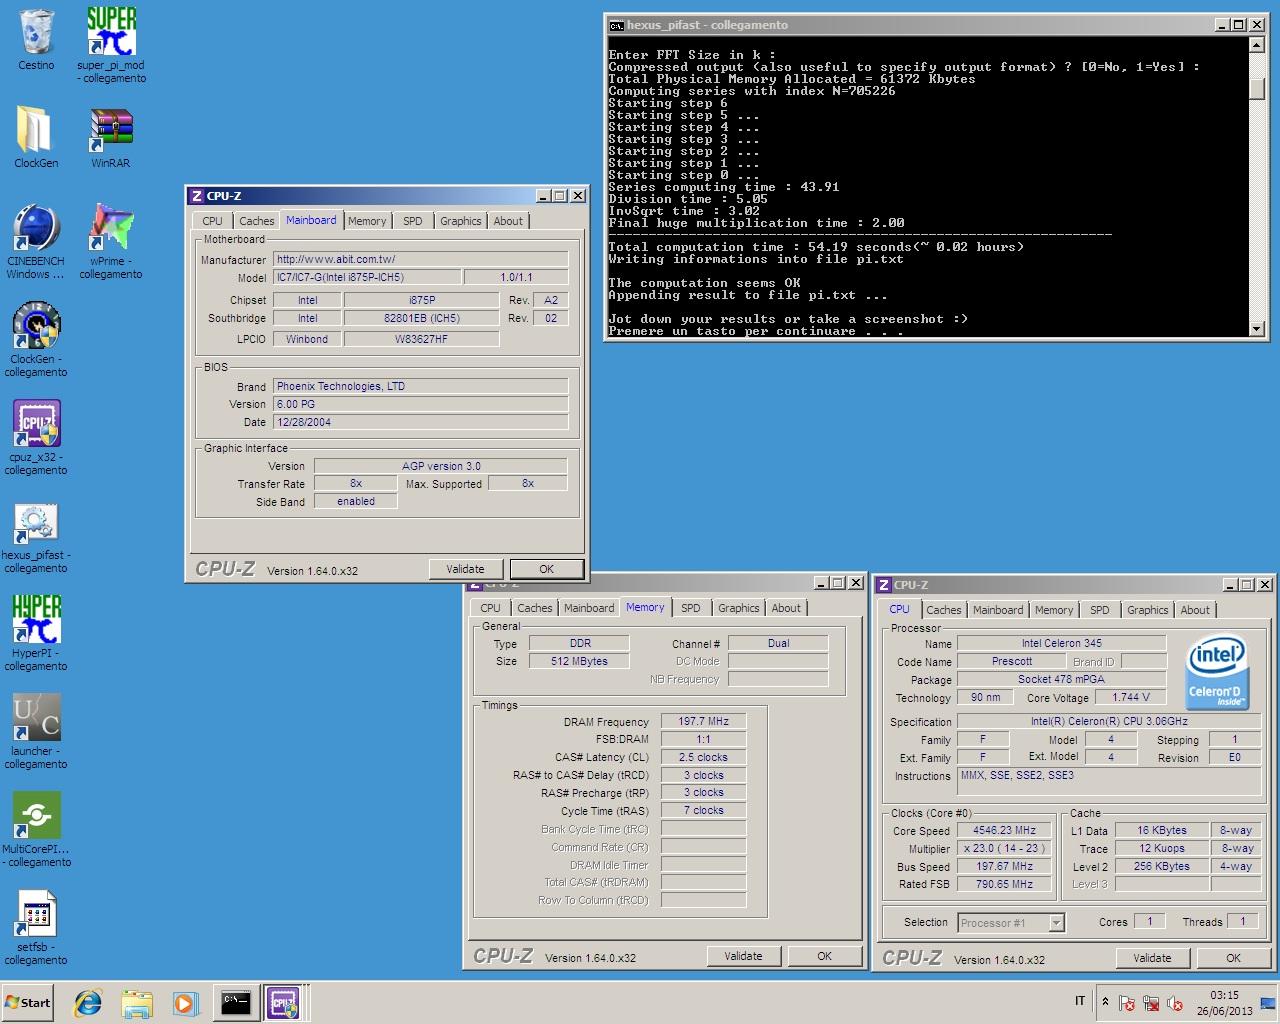1280x1024 pixels.
Task: Click scroll up arrow in hexus_pifast console
Action: click(1258, 45)
